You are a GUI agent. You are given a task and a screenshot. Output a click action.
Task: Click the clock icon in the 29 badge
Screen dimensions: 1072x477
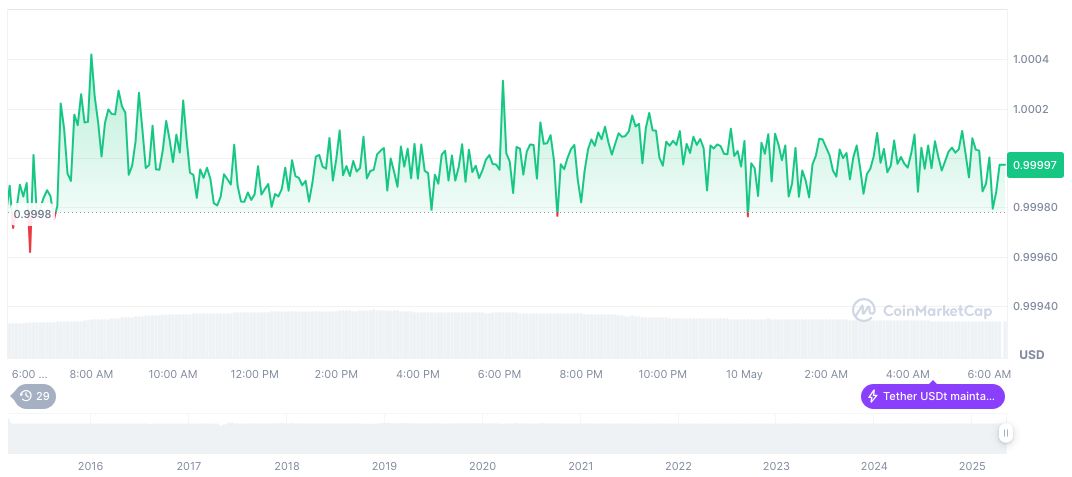click(x=25, y=396)
